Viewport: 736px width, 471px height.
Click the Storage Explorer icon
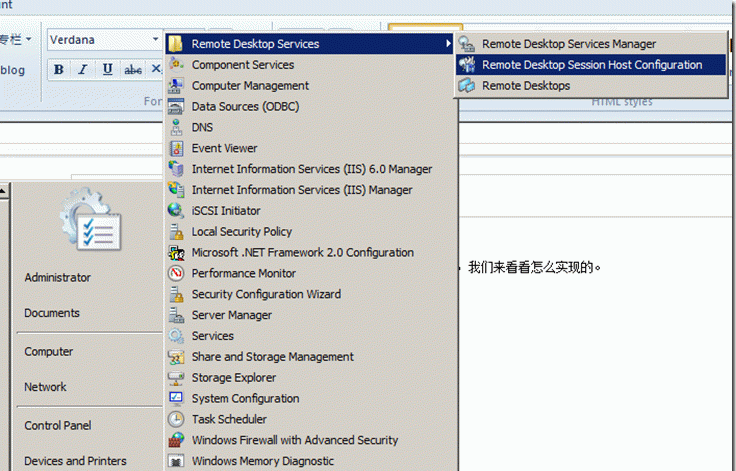[x=176, y=378]
